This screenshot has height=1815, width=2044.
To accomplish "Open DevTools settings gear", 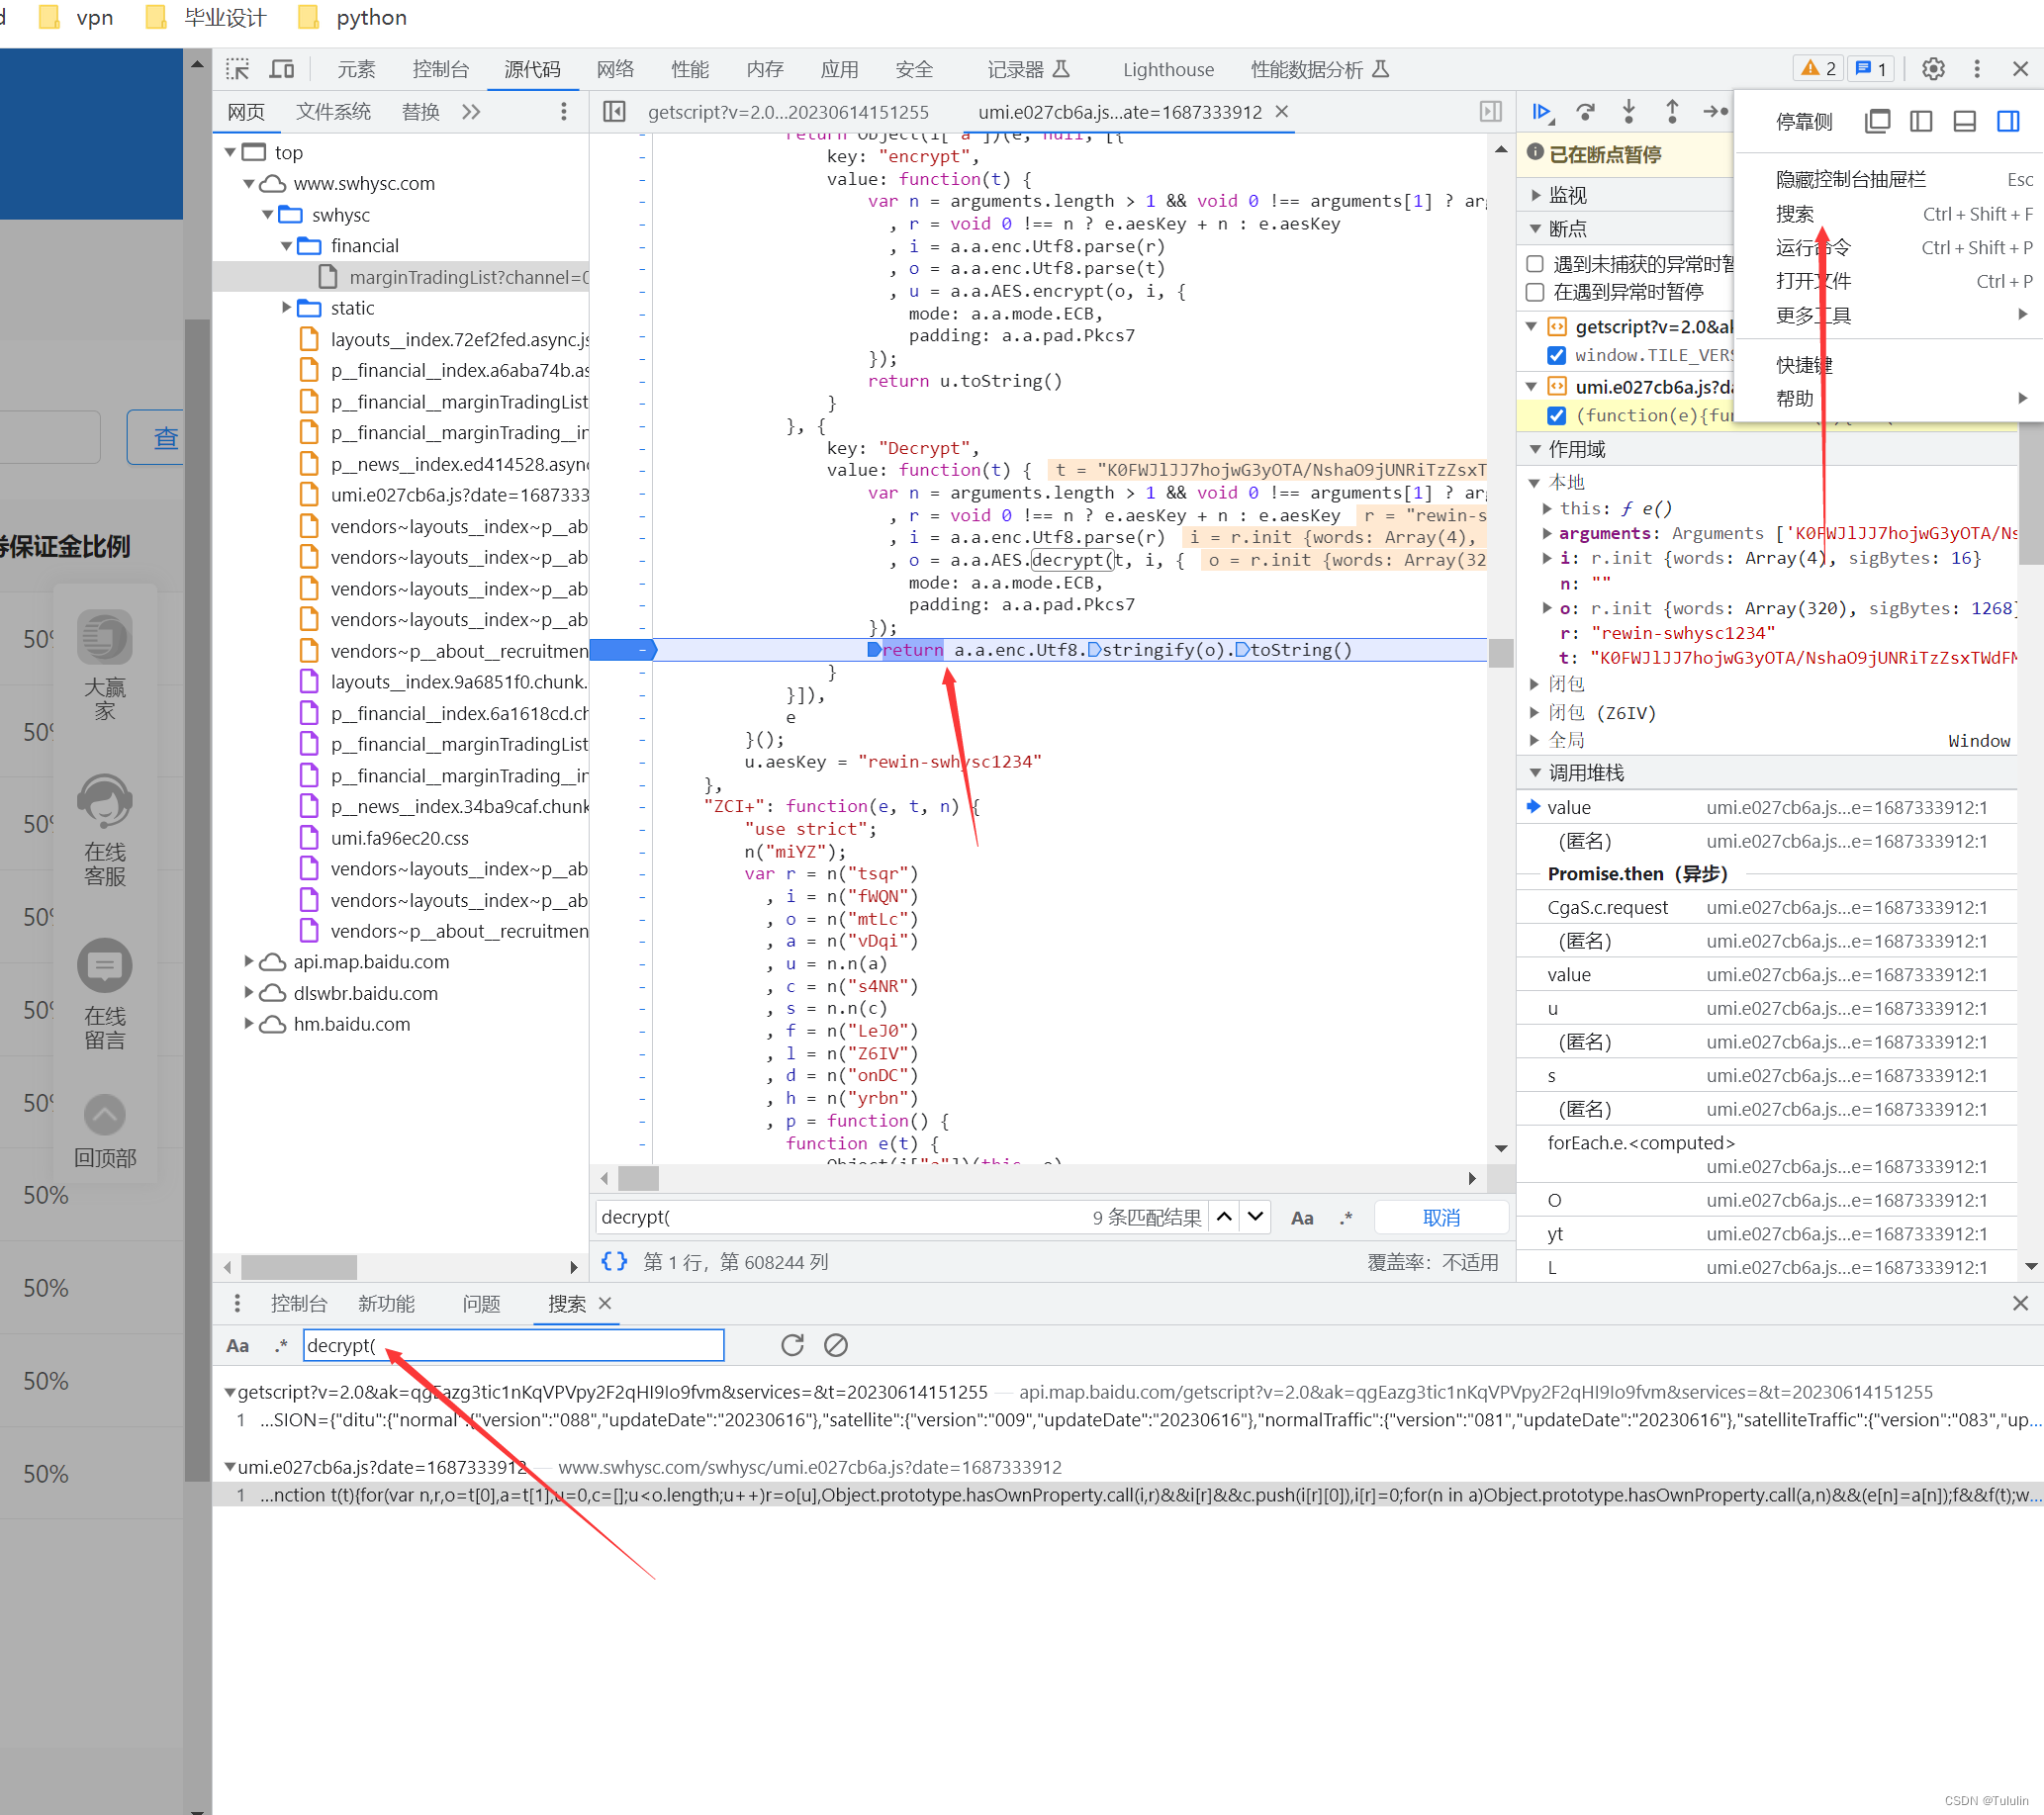I will point(1933,69).
